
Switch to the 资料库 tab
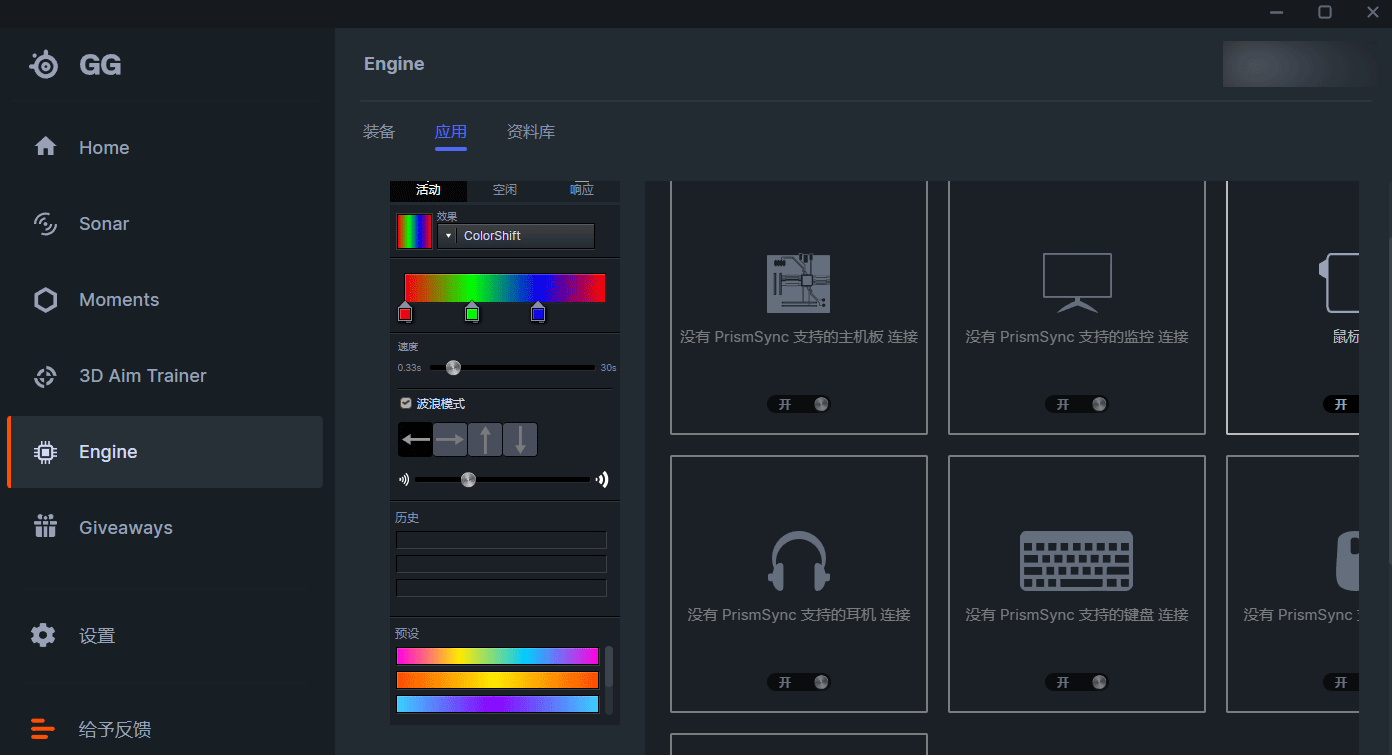click(531, 132)
